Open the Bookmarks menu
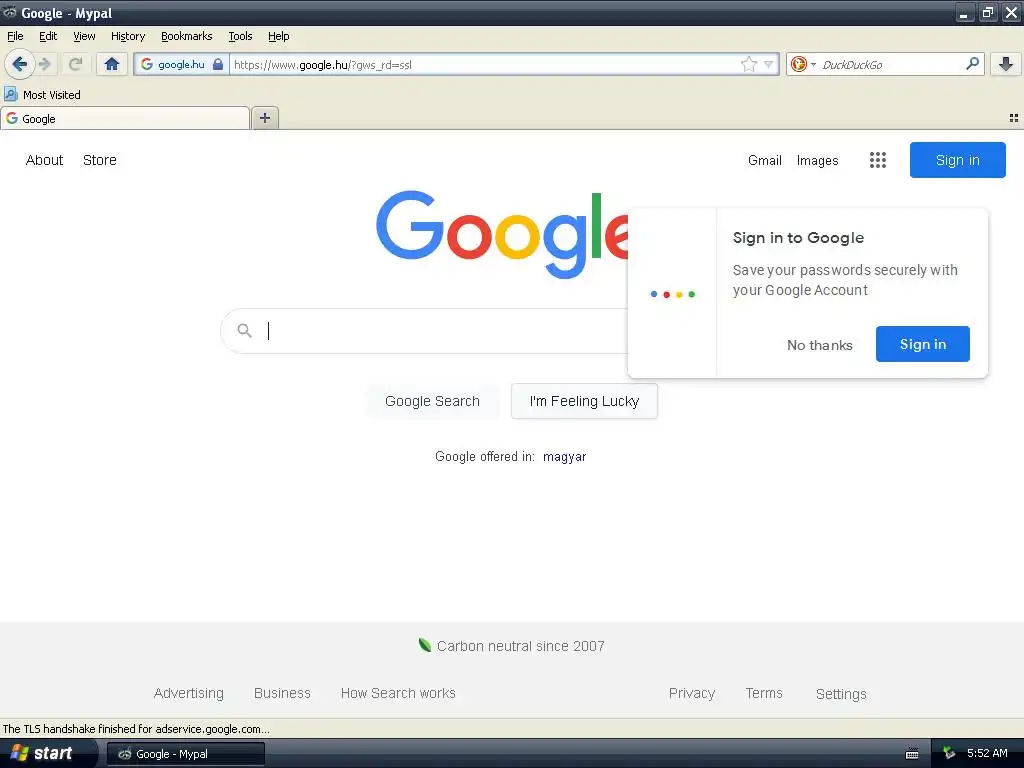 coord(187,36)
